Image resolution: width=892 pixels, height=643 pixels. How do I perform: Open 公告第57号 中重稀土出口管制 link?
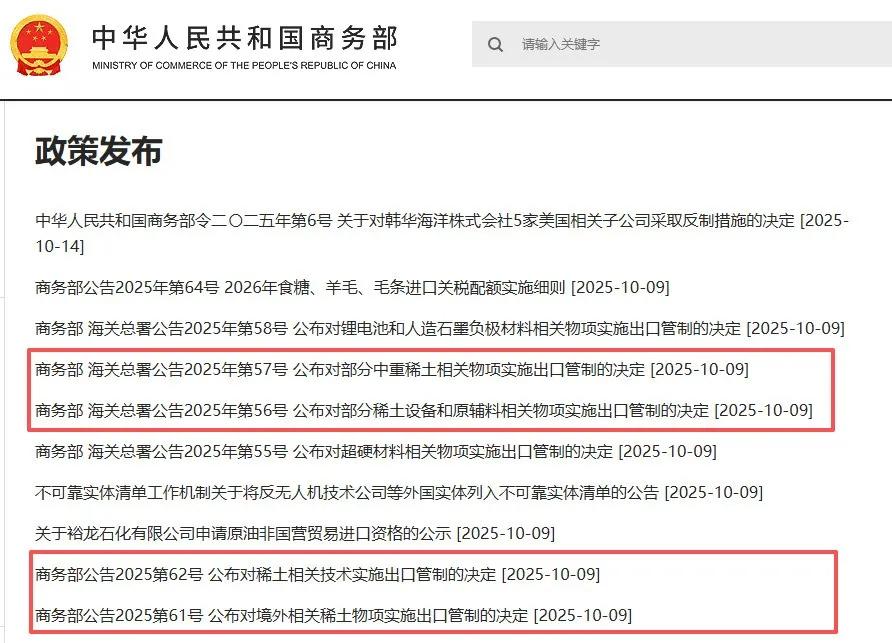point(392,369)
